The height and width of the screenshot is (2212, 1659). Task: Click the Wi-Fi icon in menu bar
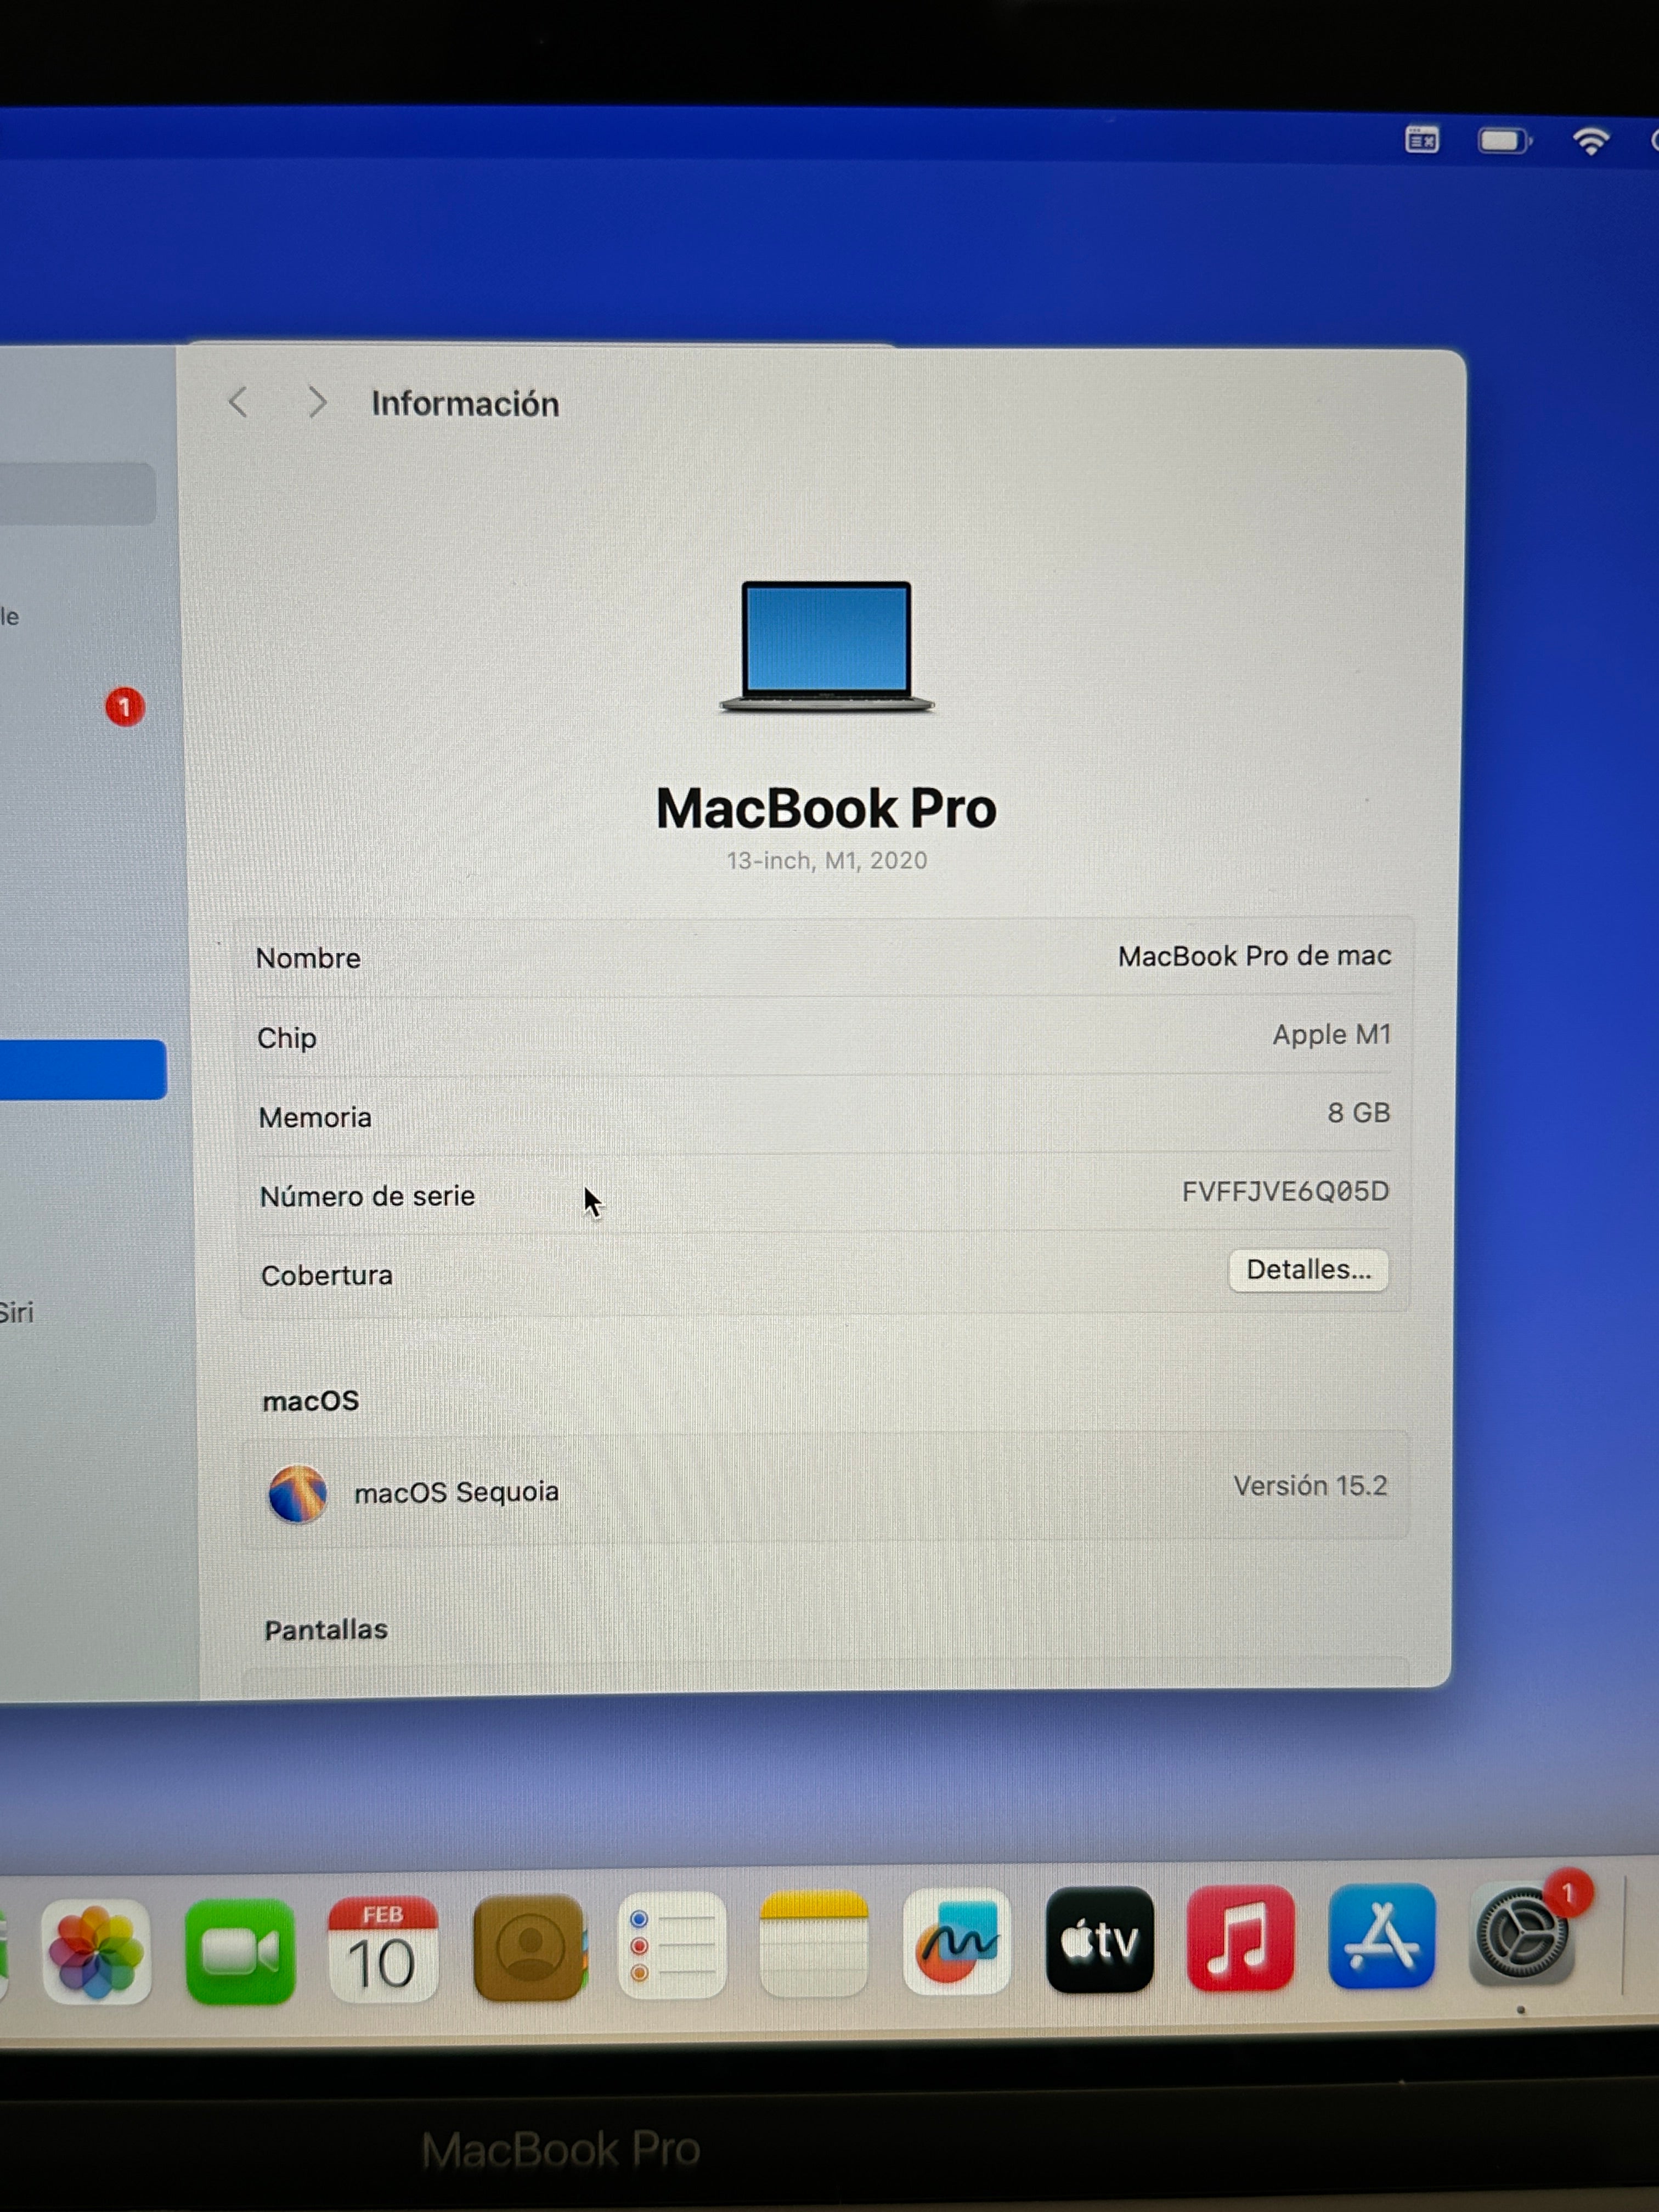pyautogui.click(x=1591, y=141)
